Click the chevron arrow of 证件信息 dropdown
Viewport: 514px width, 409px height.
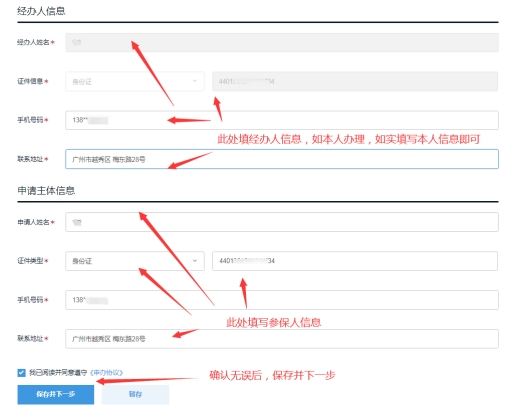tap(195, 81)
